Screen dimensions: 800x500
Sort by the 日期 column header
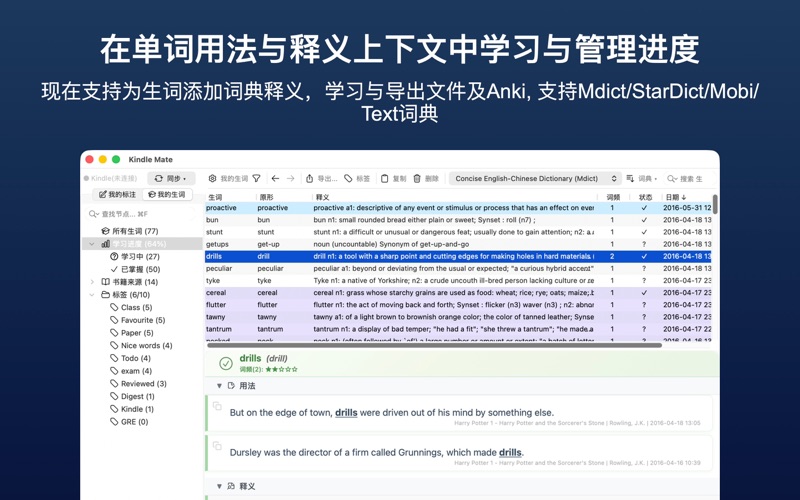(686, 197)
